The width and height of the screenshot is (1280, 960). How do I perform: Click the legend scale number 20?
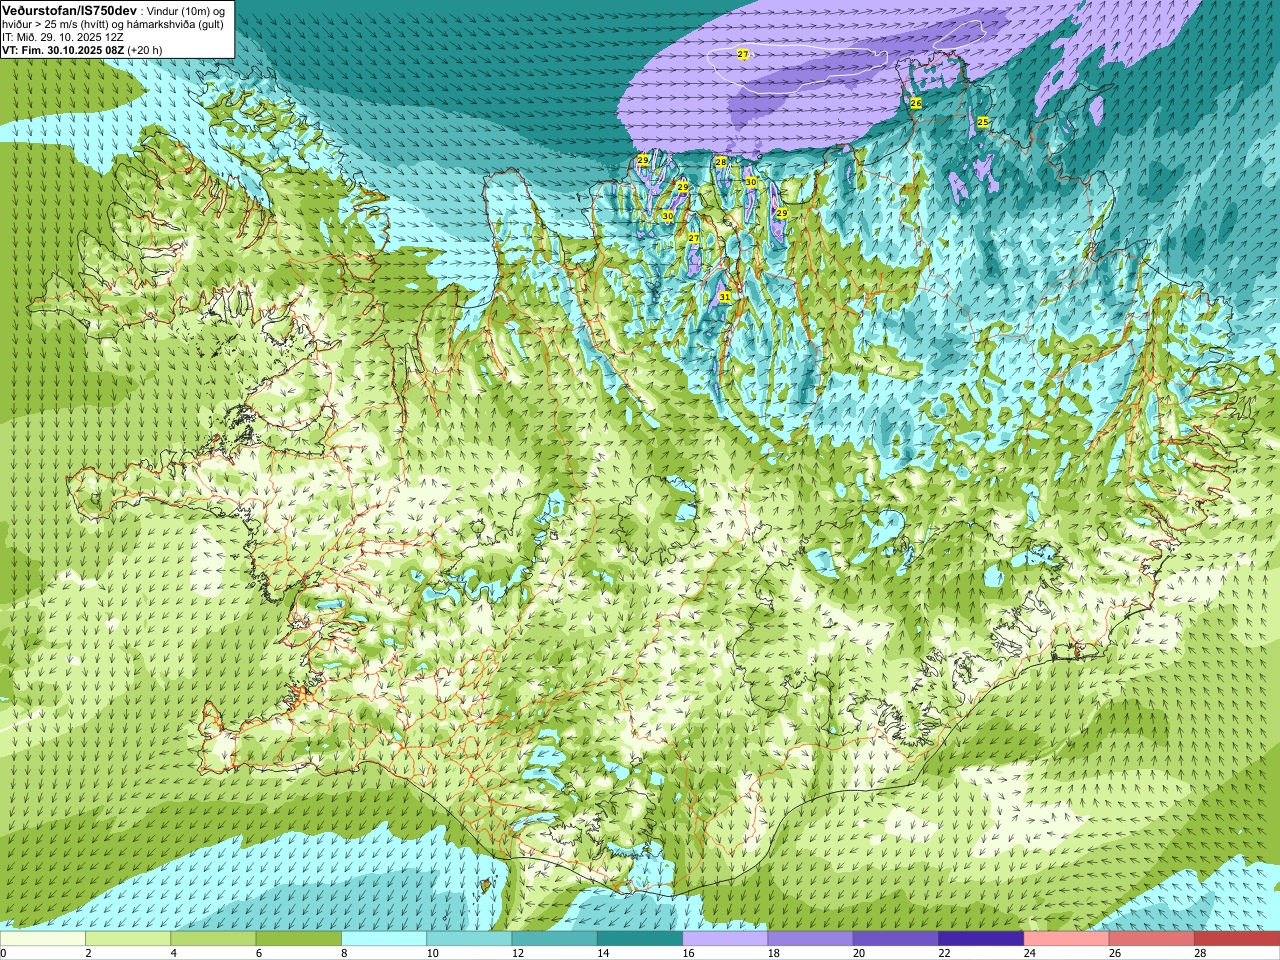858,953
